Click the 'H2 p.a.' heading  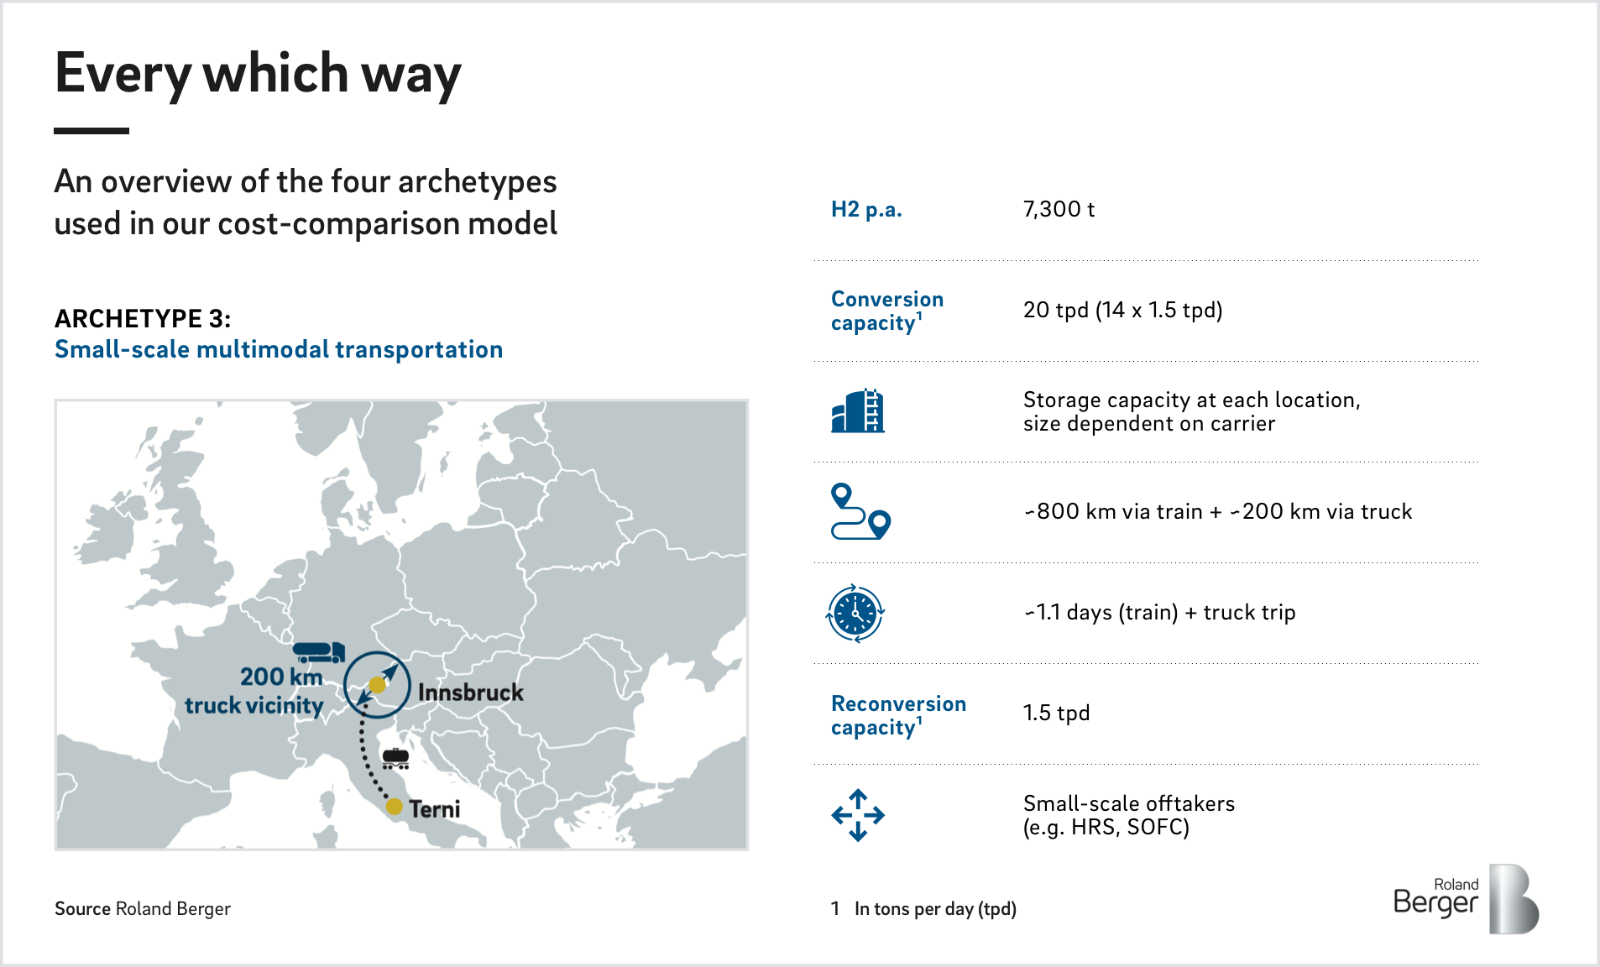pyautogui.click(x=866, y=210)
